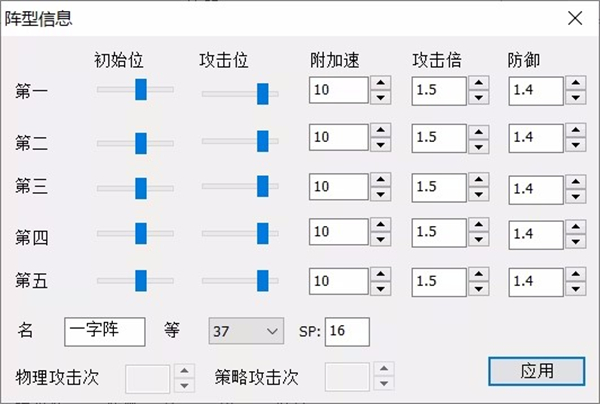Viewport: 600px width, 404px height.
Task: Decrease the 物理攻击次 value
Action: 184,386
